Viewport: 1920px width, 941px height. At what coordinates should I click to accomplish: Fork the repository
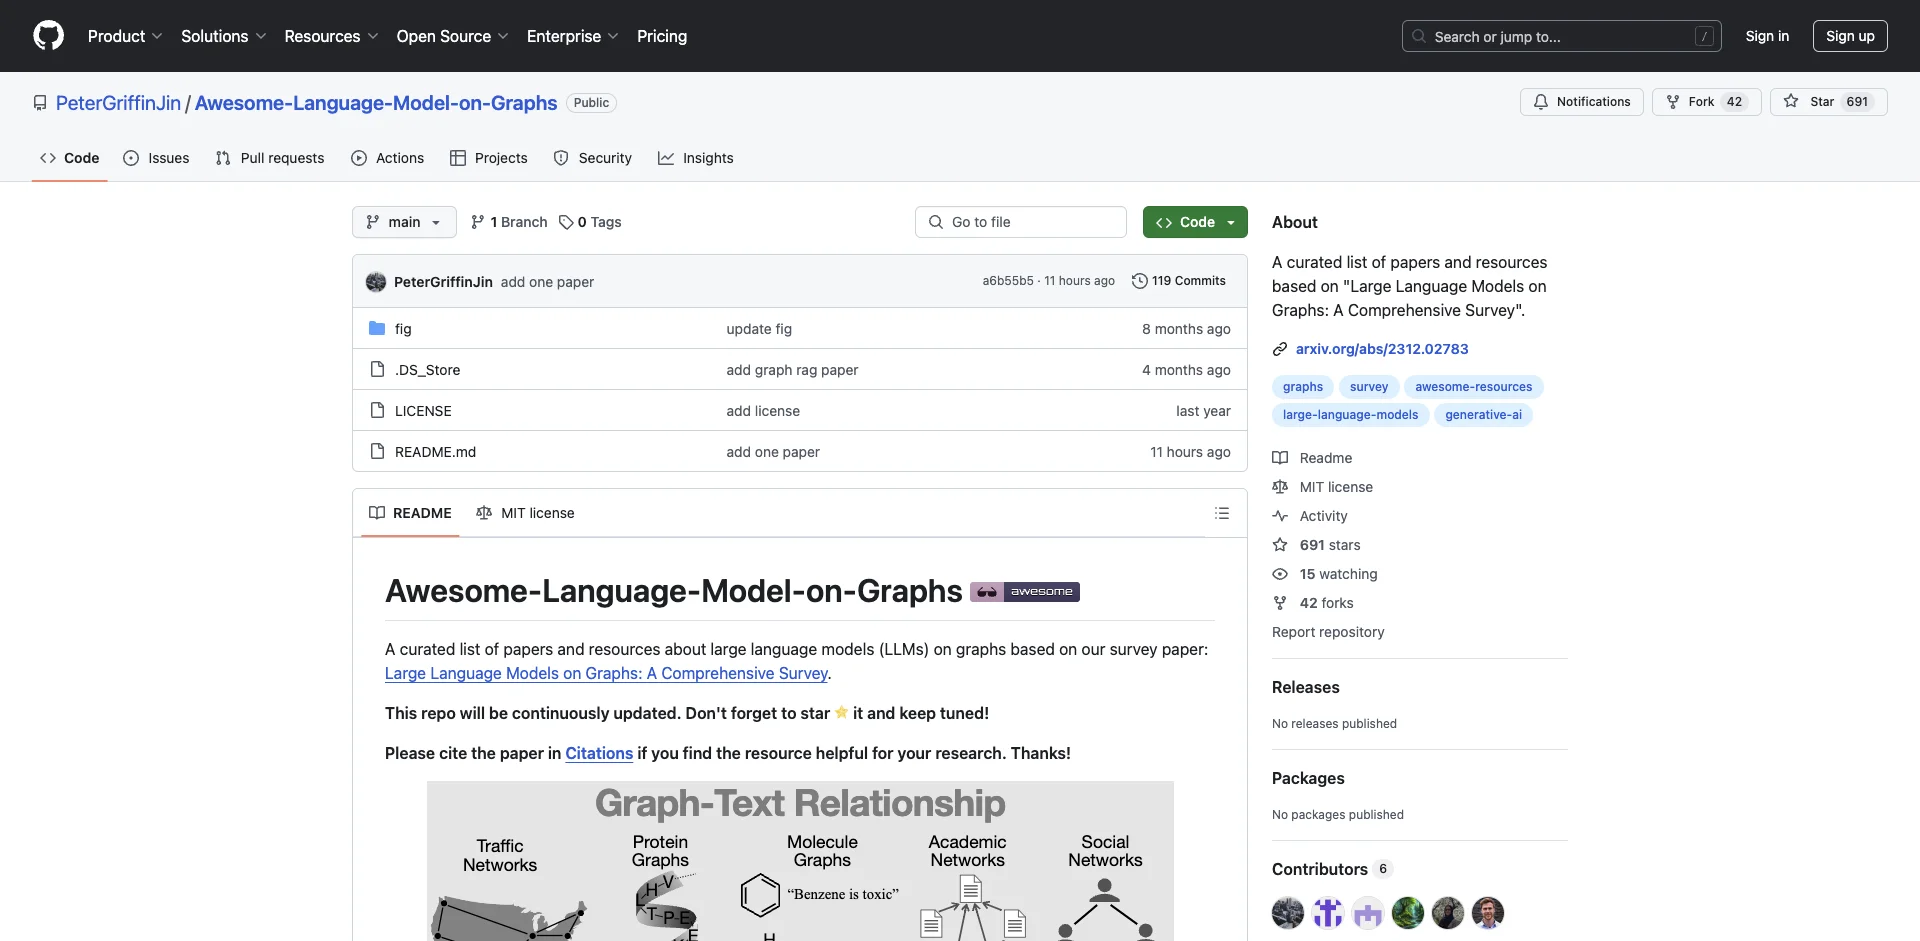pyautogui.click(x=1707, y=102)
